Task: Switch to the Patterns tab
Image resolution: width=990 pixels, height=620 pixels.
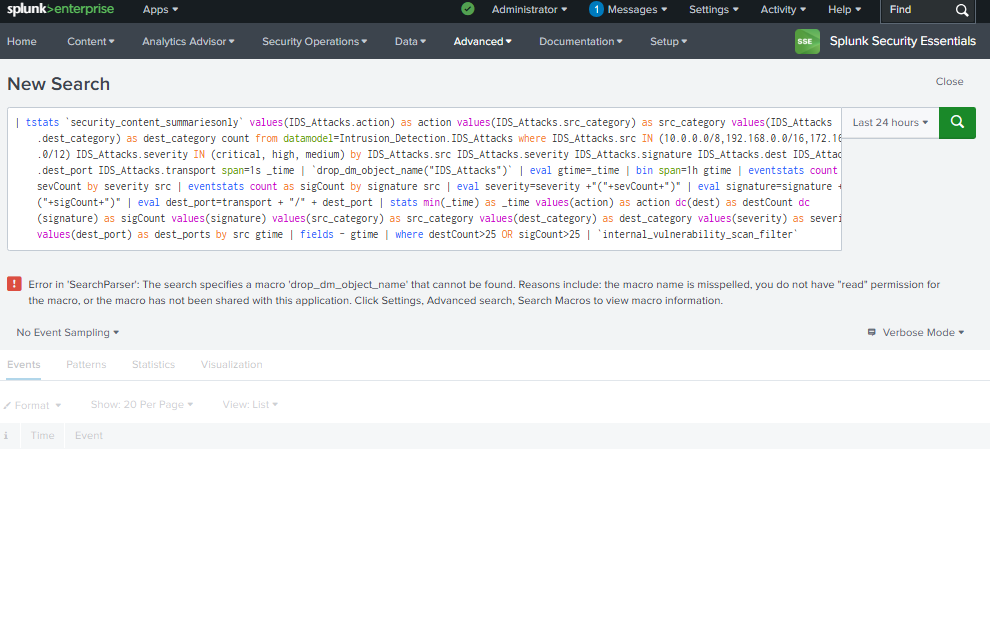Action: [x=86, y=364]
